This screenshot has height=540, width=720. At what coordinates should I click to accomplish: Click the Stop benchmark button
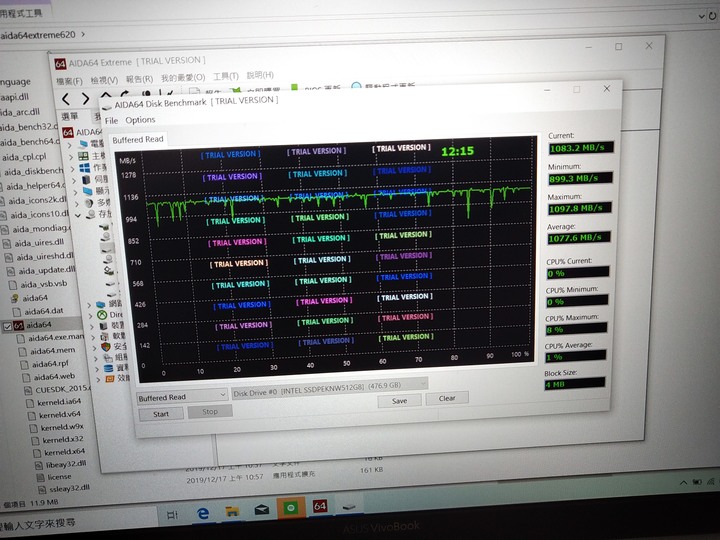pos(210,411)
